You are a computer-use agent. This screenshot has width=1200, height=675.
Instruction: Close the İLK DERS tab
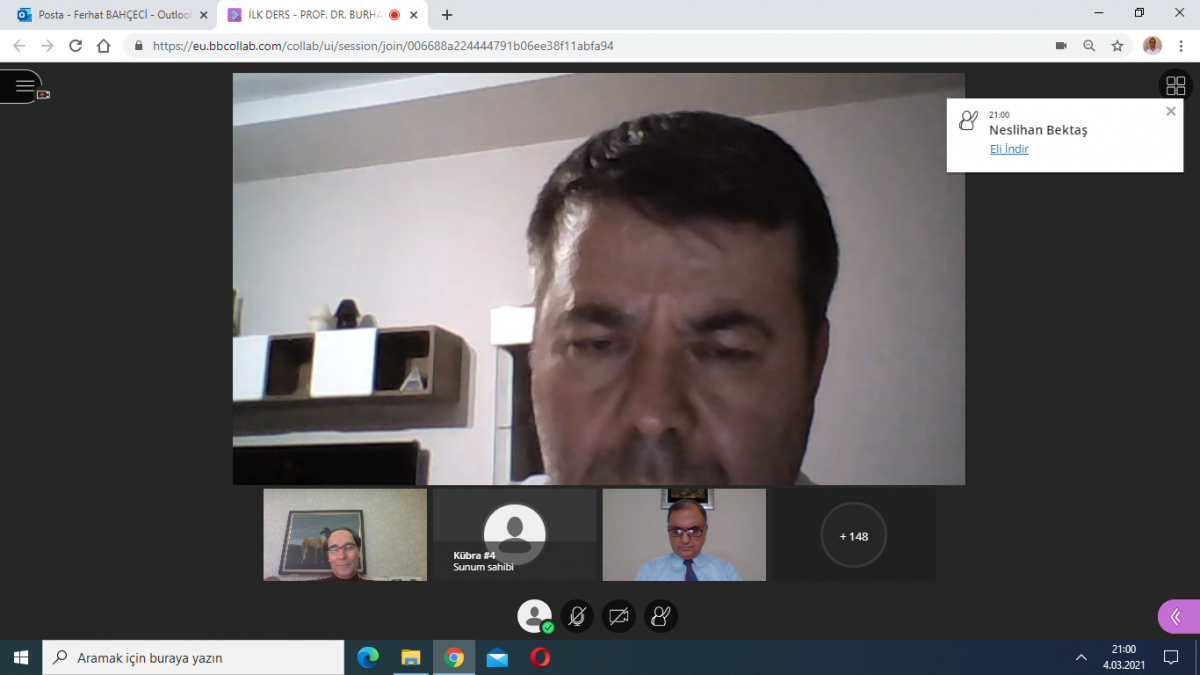coord(414,15)
